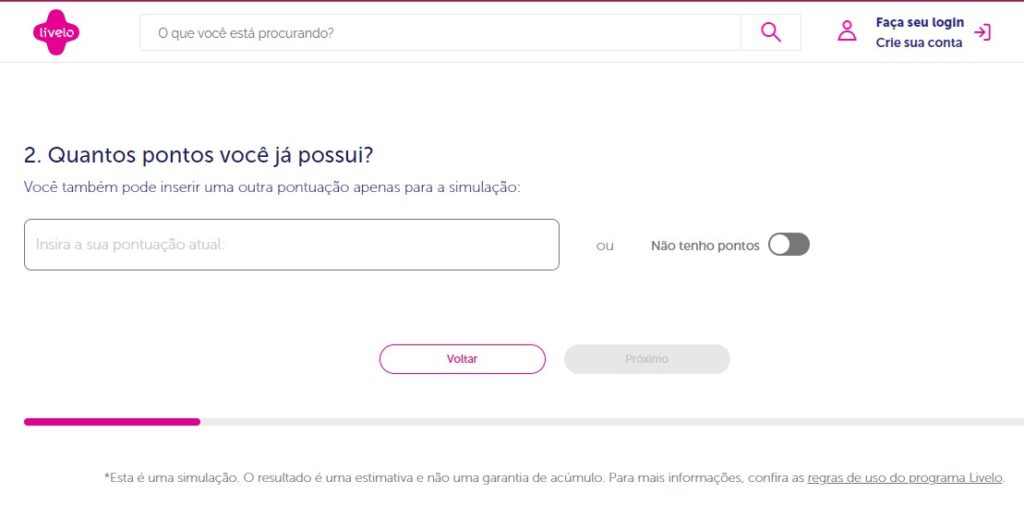Click the login arrow icon
Screen dimensions: 1024x505
click(x=982, y=32)
